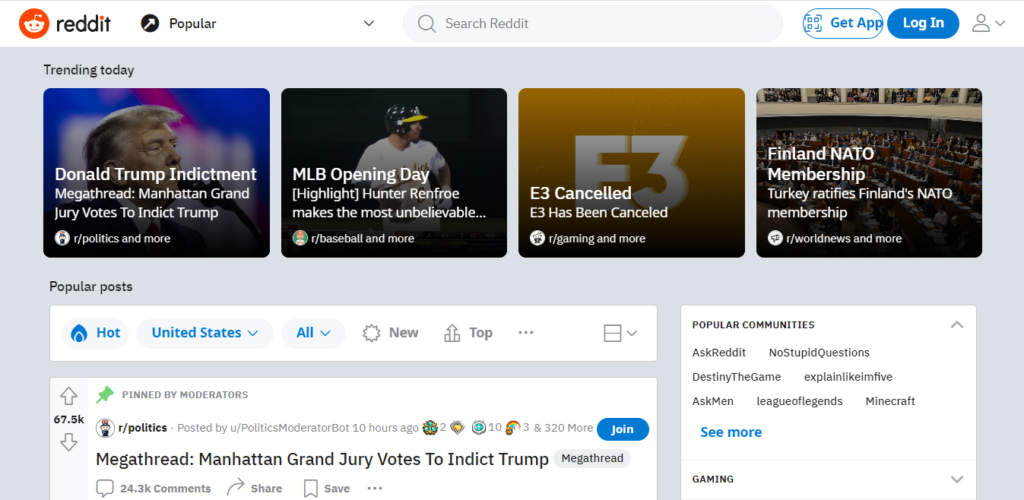Click the r/politics subreddit name on post
Image resolution: width=1024 pixels, height=500 pixels.
[x=142, y=428]
